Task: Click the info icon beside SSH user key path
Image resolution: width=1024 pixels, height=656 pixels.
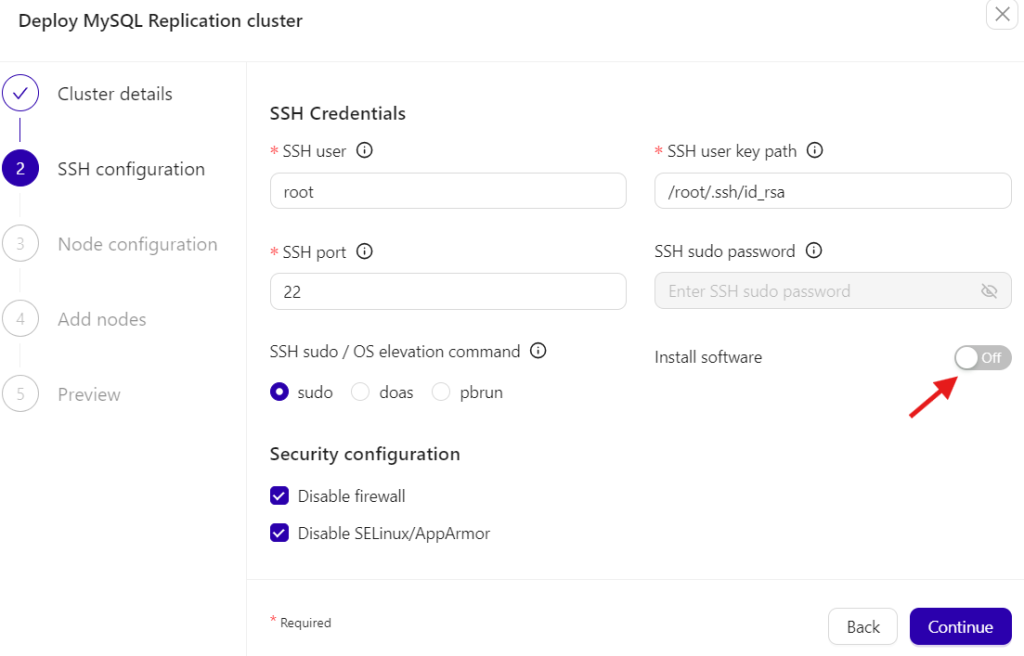Action: pos(815,151)
